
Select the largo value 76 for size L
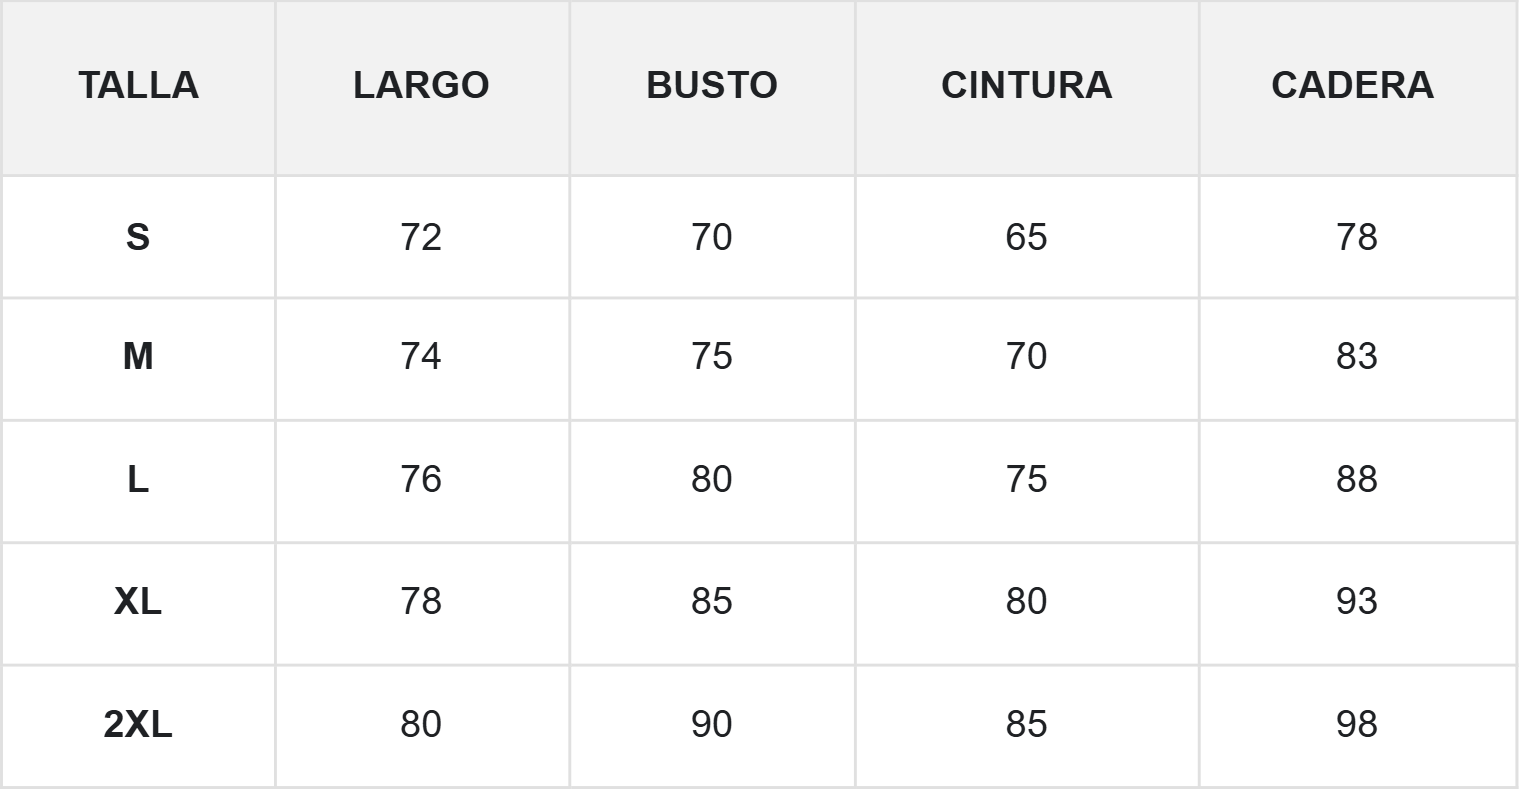tap(421, 479)
